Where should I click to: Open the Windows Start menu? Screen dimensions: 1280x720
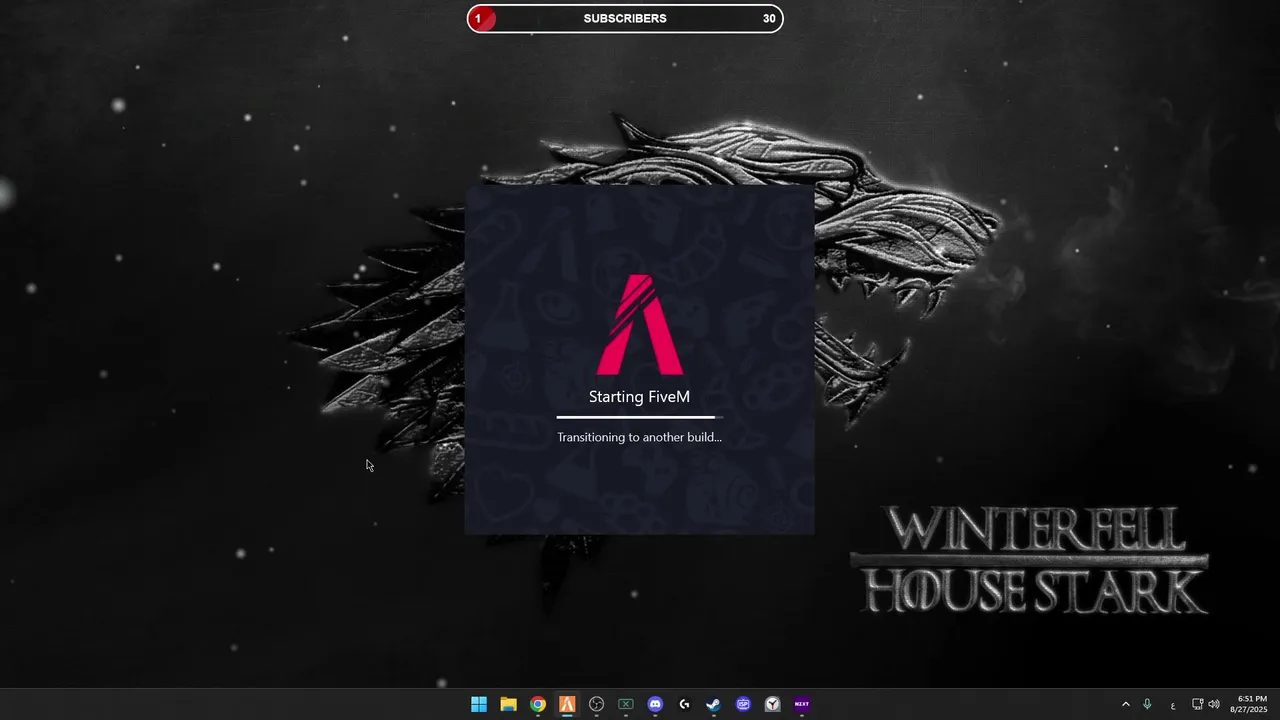pyautogui.click(x=479, y=704)
